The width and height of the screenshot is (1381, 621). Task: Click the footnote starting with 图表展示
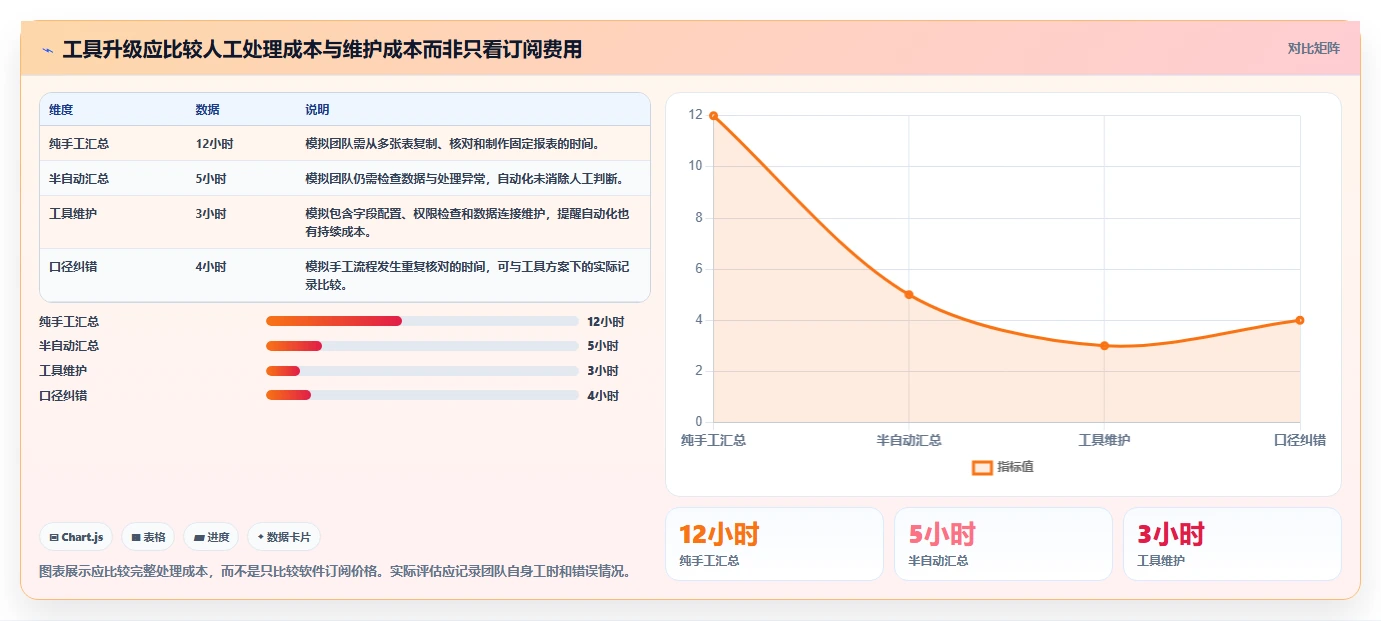(x=335, y=572)
